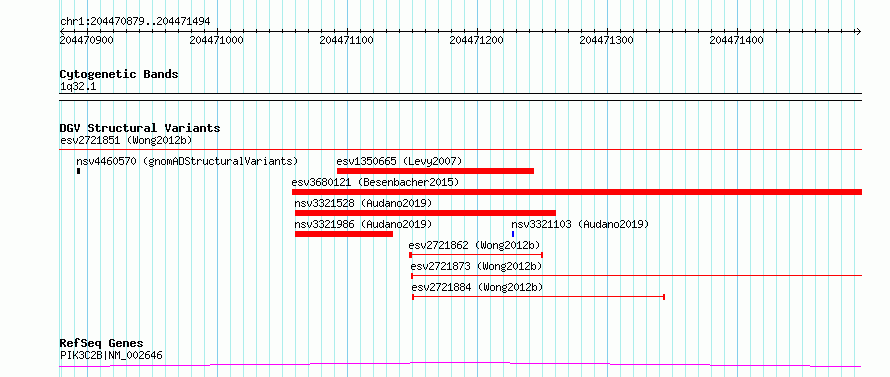Click ruler position 204471300

pyautogui.click(x=606, y=40)
